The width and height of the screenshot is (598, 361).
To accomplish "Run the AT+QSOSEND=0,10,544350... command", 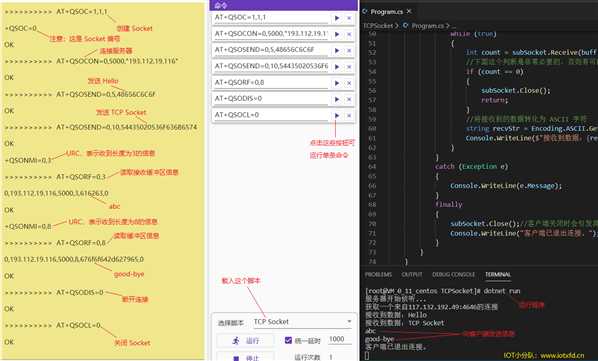I will click(x=337, y=67).
